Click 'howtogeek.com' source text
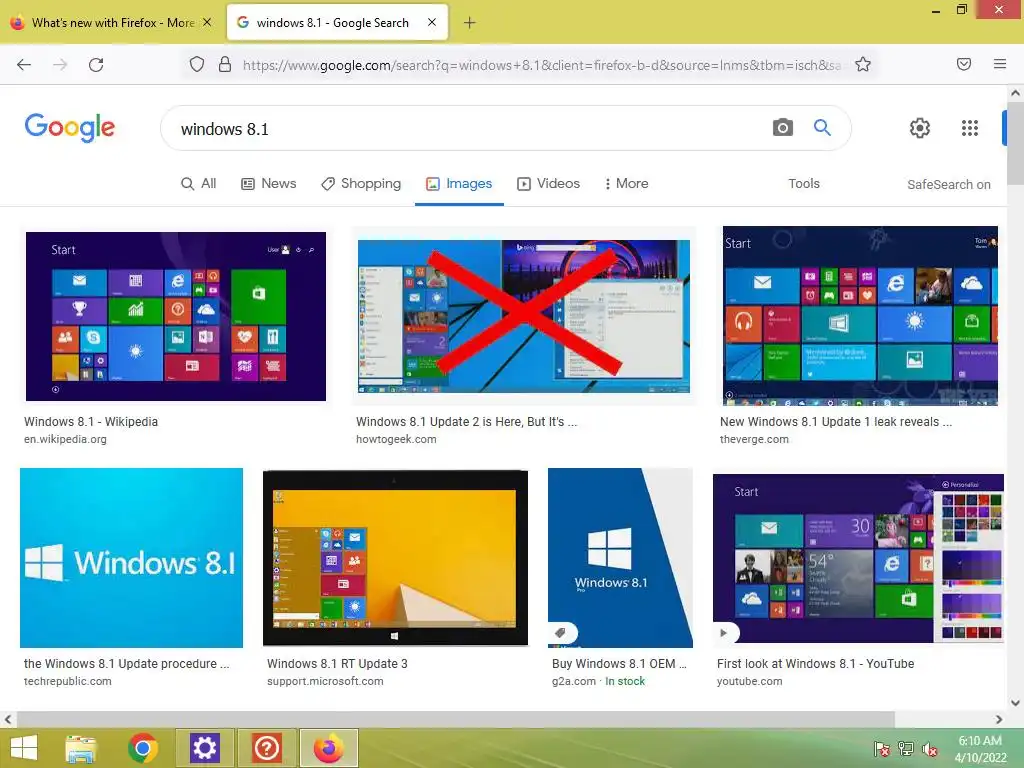1024x768 pixels. (x=396, y=440)
